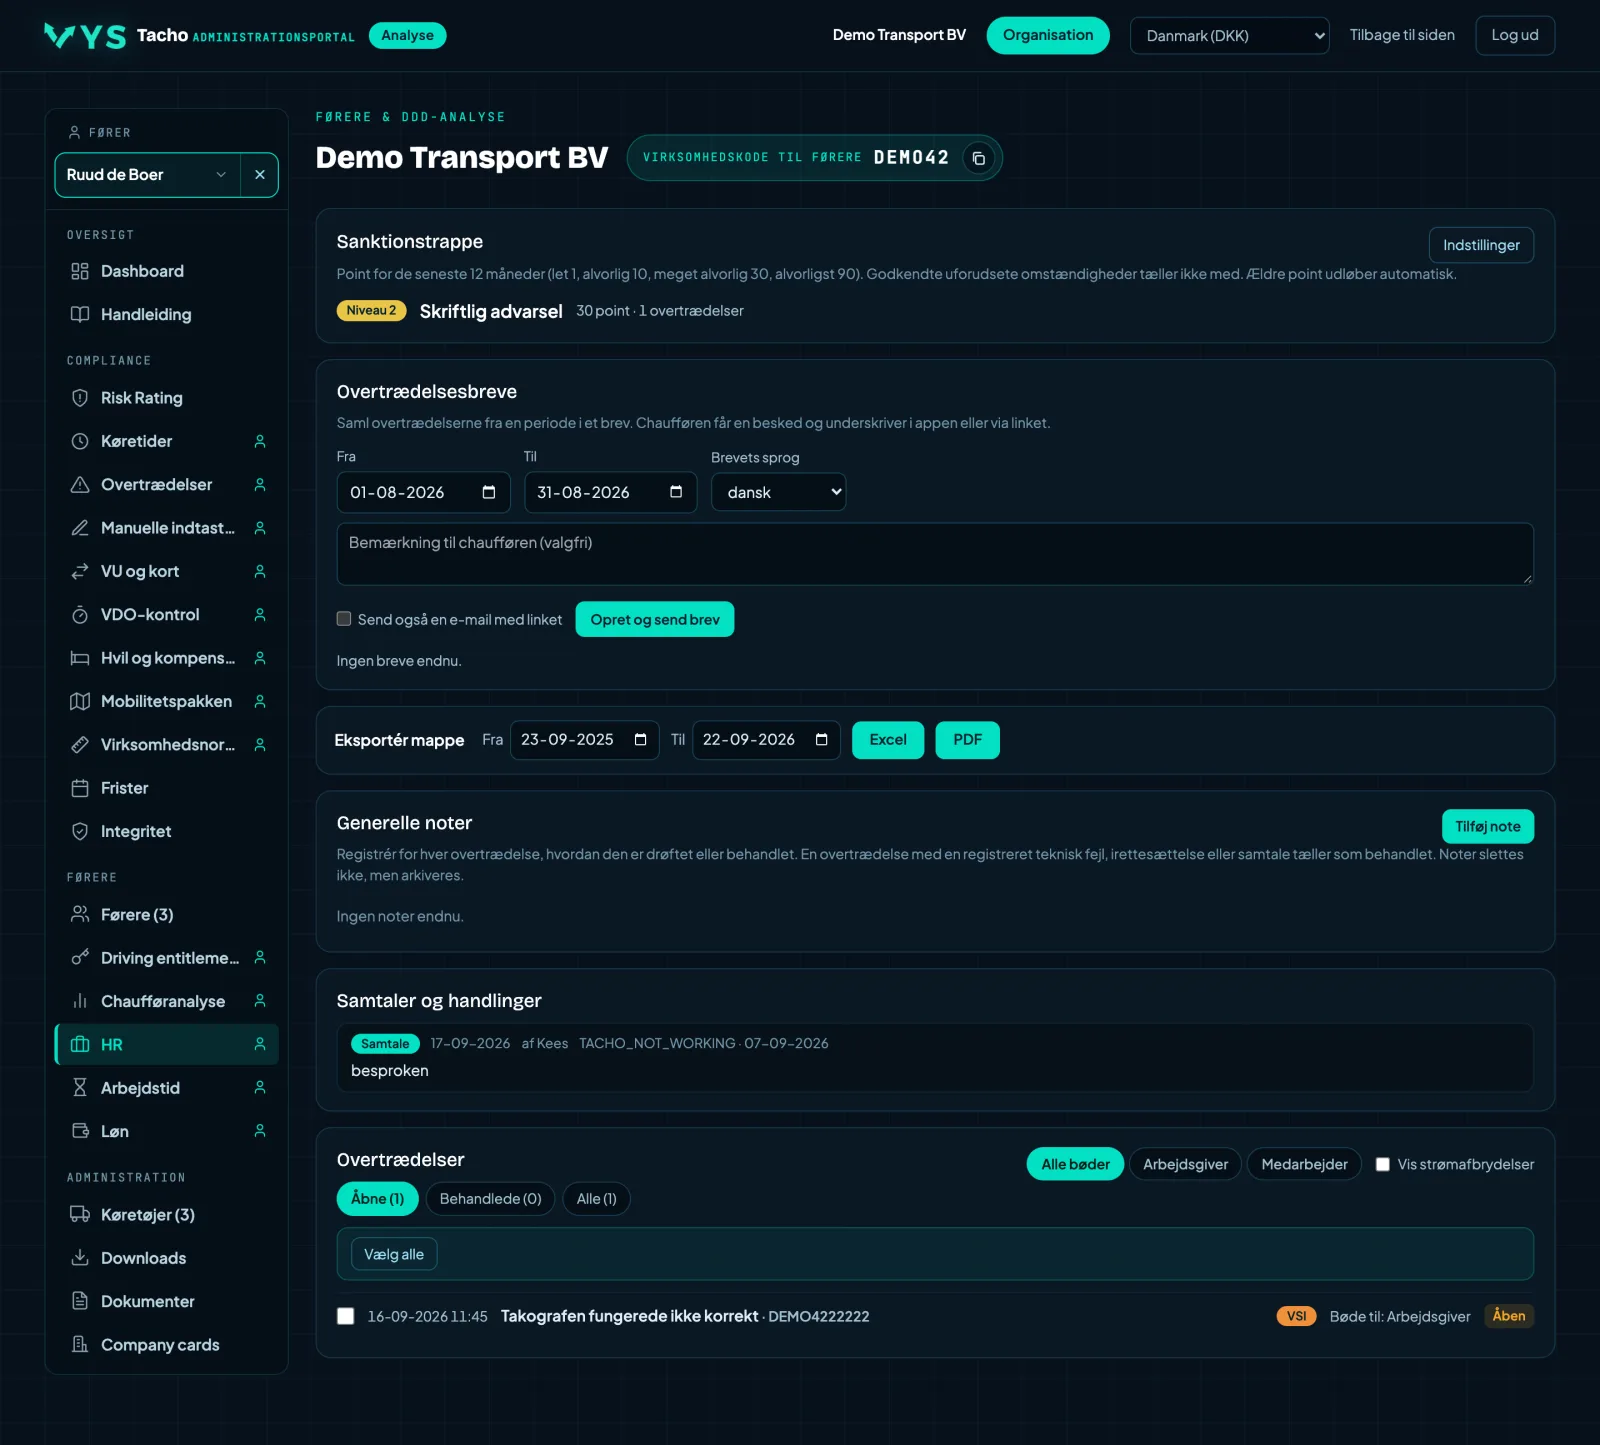This screenshot has height=1445, width=1600.
Task: Export the folder as Excel
Action: [x=888, y=740]
